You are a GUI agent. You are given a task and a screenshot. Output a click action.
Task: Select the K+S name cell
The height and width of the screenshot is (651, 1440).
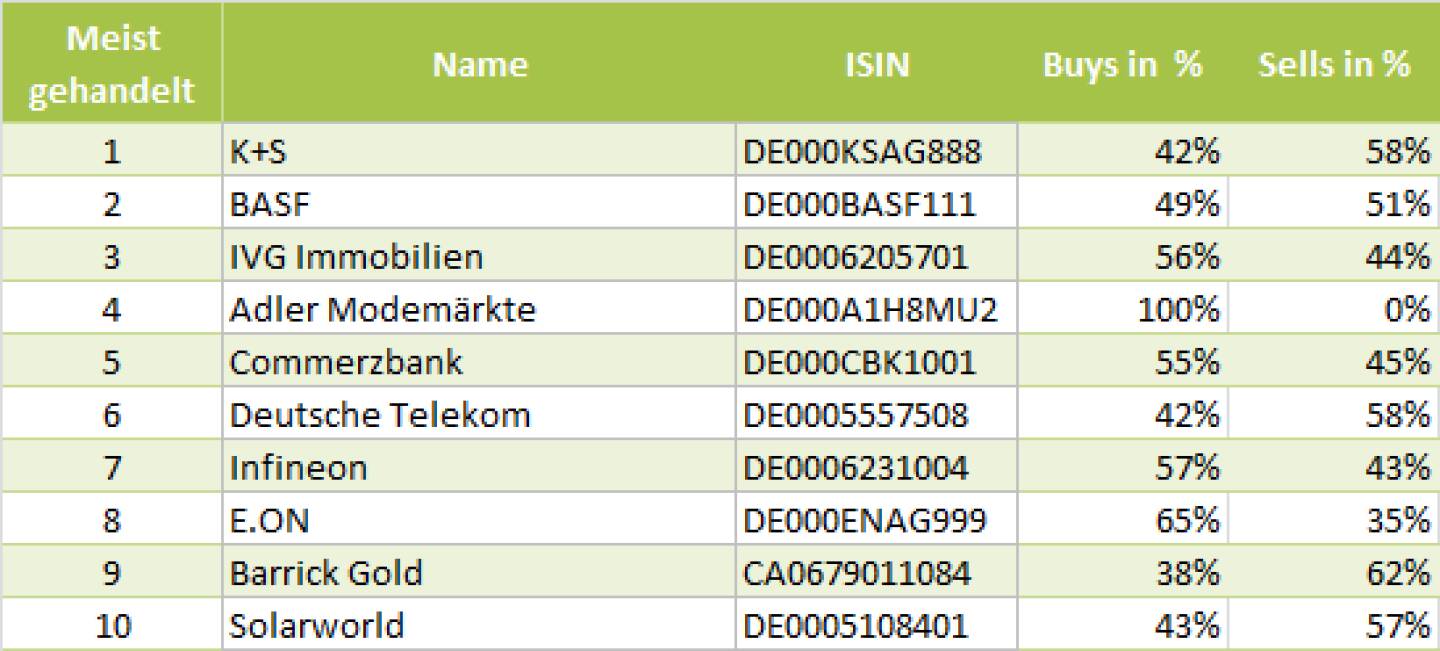point(260,151)
